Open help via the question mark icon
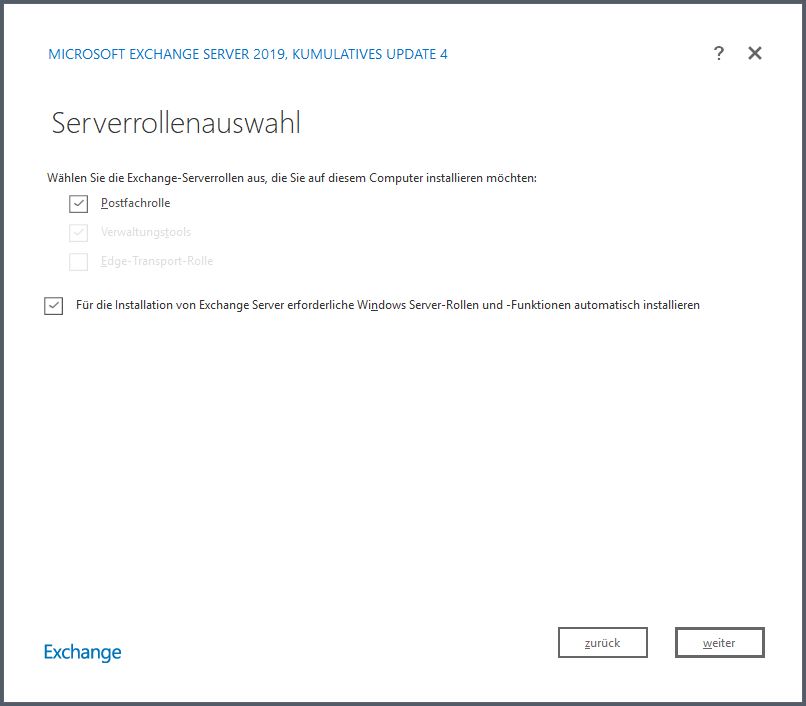 point(719,53)
